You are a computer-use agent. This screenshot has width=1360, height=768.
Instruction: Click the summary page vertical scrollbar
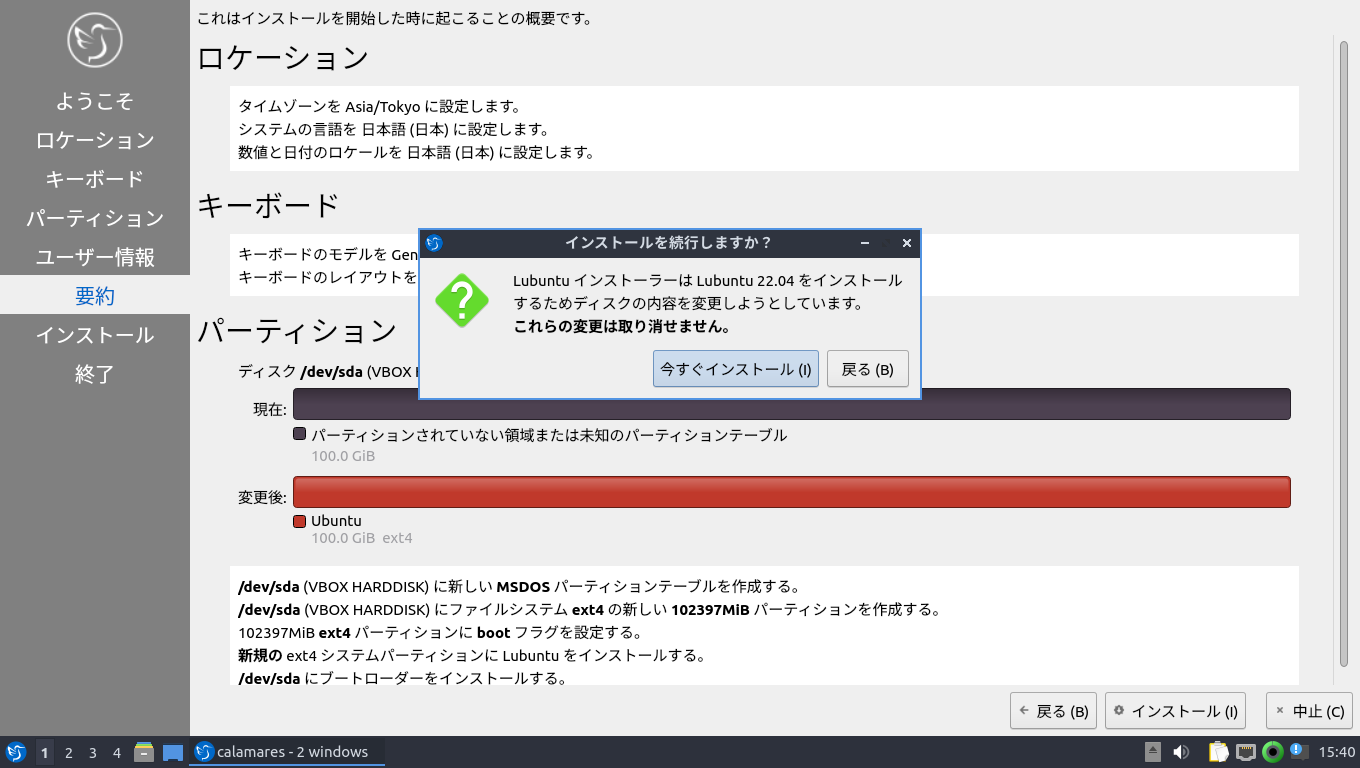pos(1344,355)
